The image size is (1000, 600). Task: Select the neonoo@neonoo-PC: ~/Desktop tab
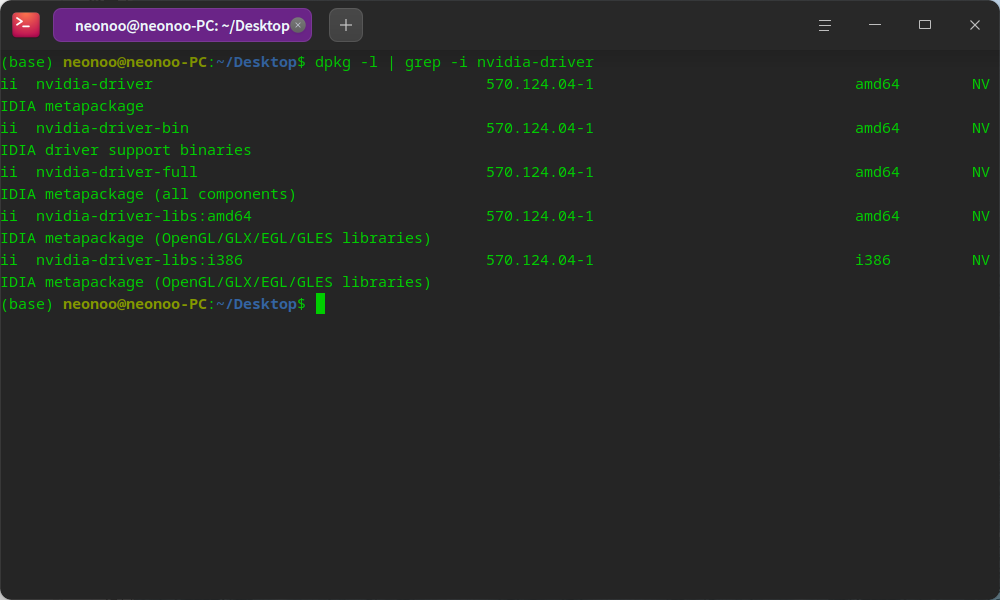(182, 25)
